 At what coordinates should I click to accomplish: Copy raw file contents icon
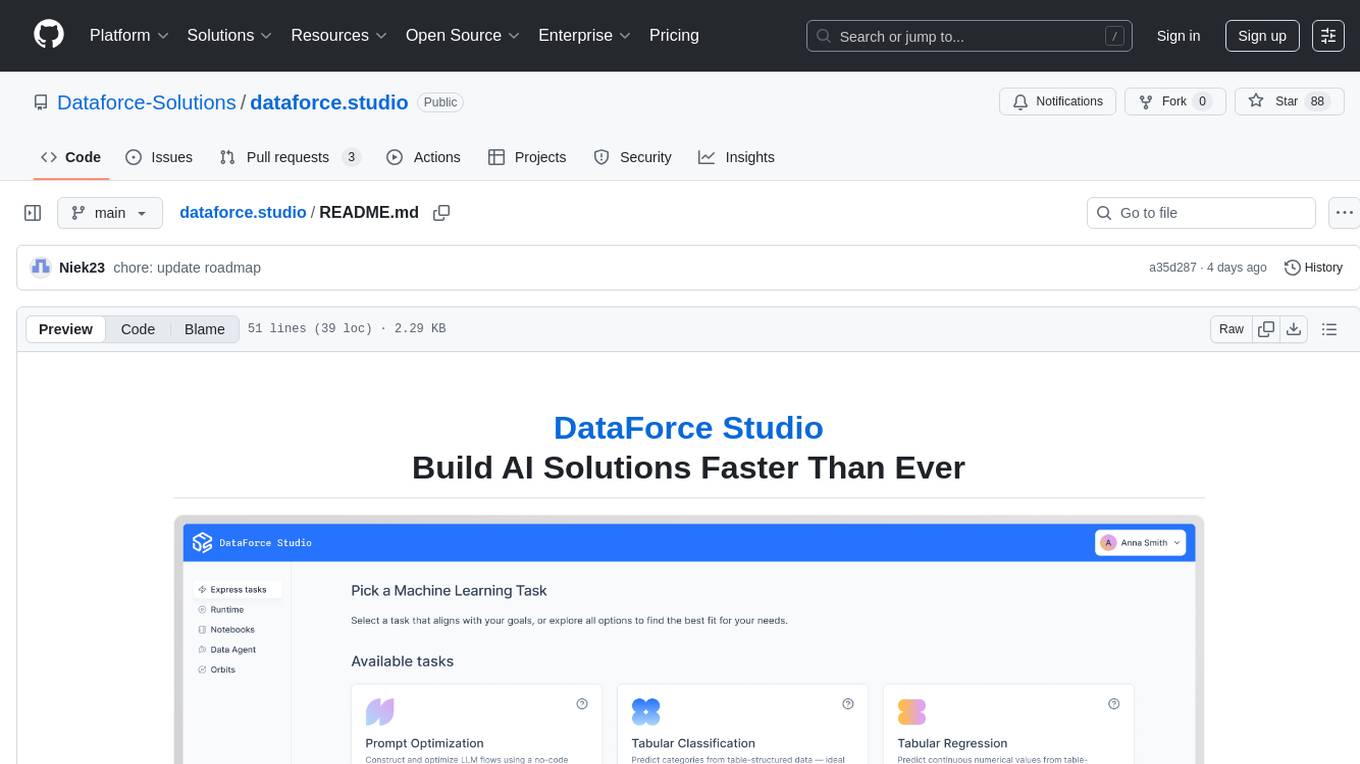pyautogui.click(x=1266, y=329)
